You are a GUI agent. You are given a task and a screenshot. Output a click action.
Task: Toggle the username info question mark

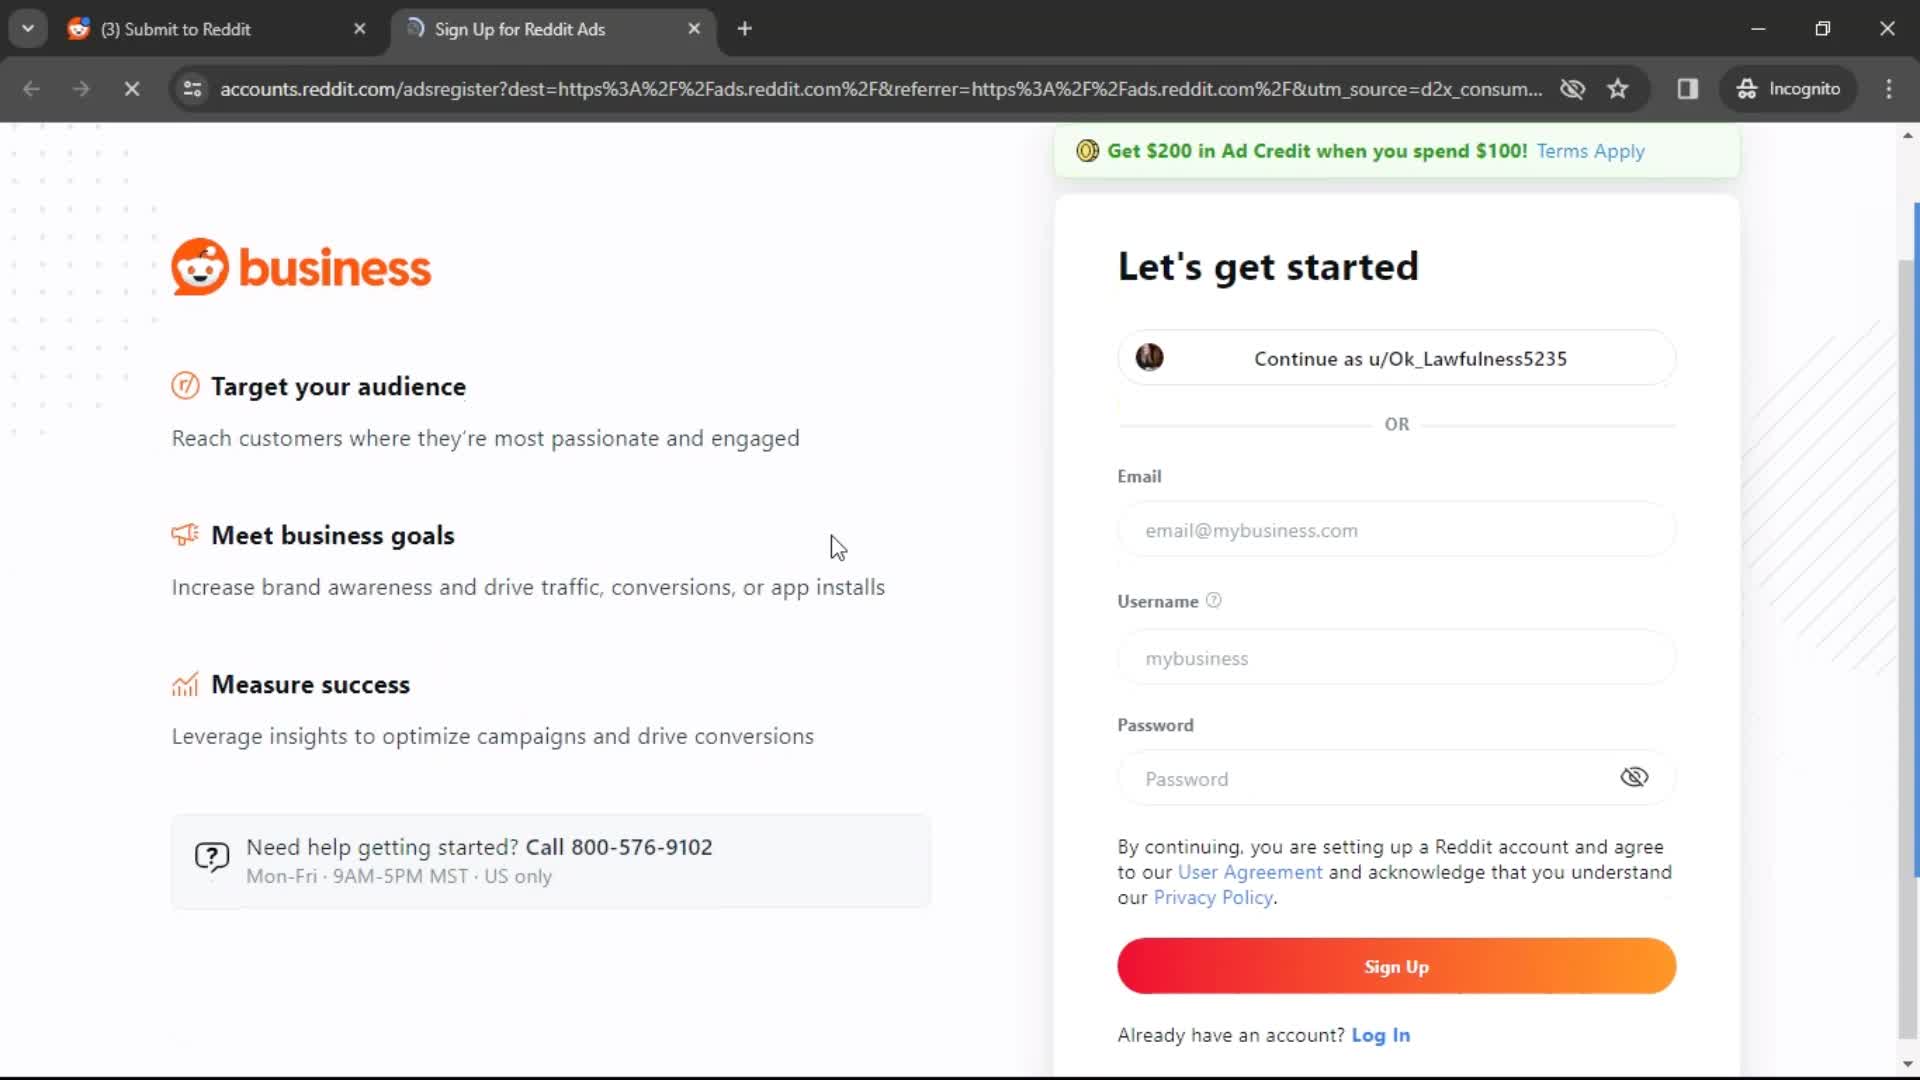tap(1215, 600)
